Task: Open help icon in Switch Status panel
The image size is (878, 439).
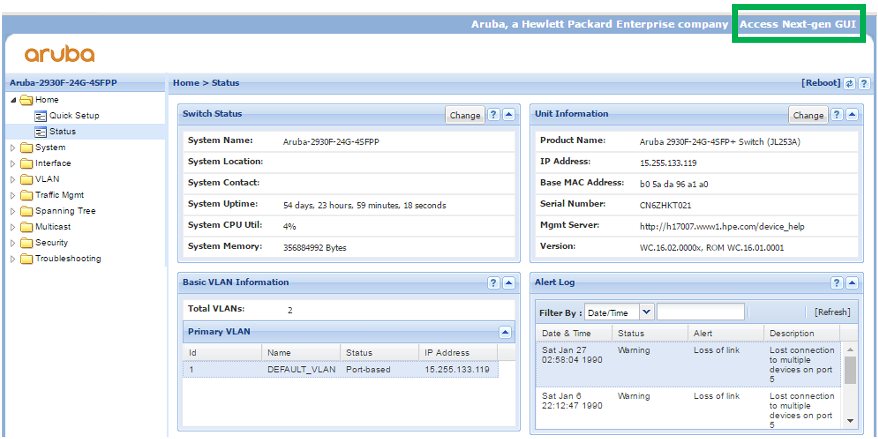Action: click(493, 114)
